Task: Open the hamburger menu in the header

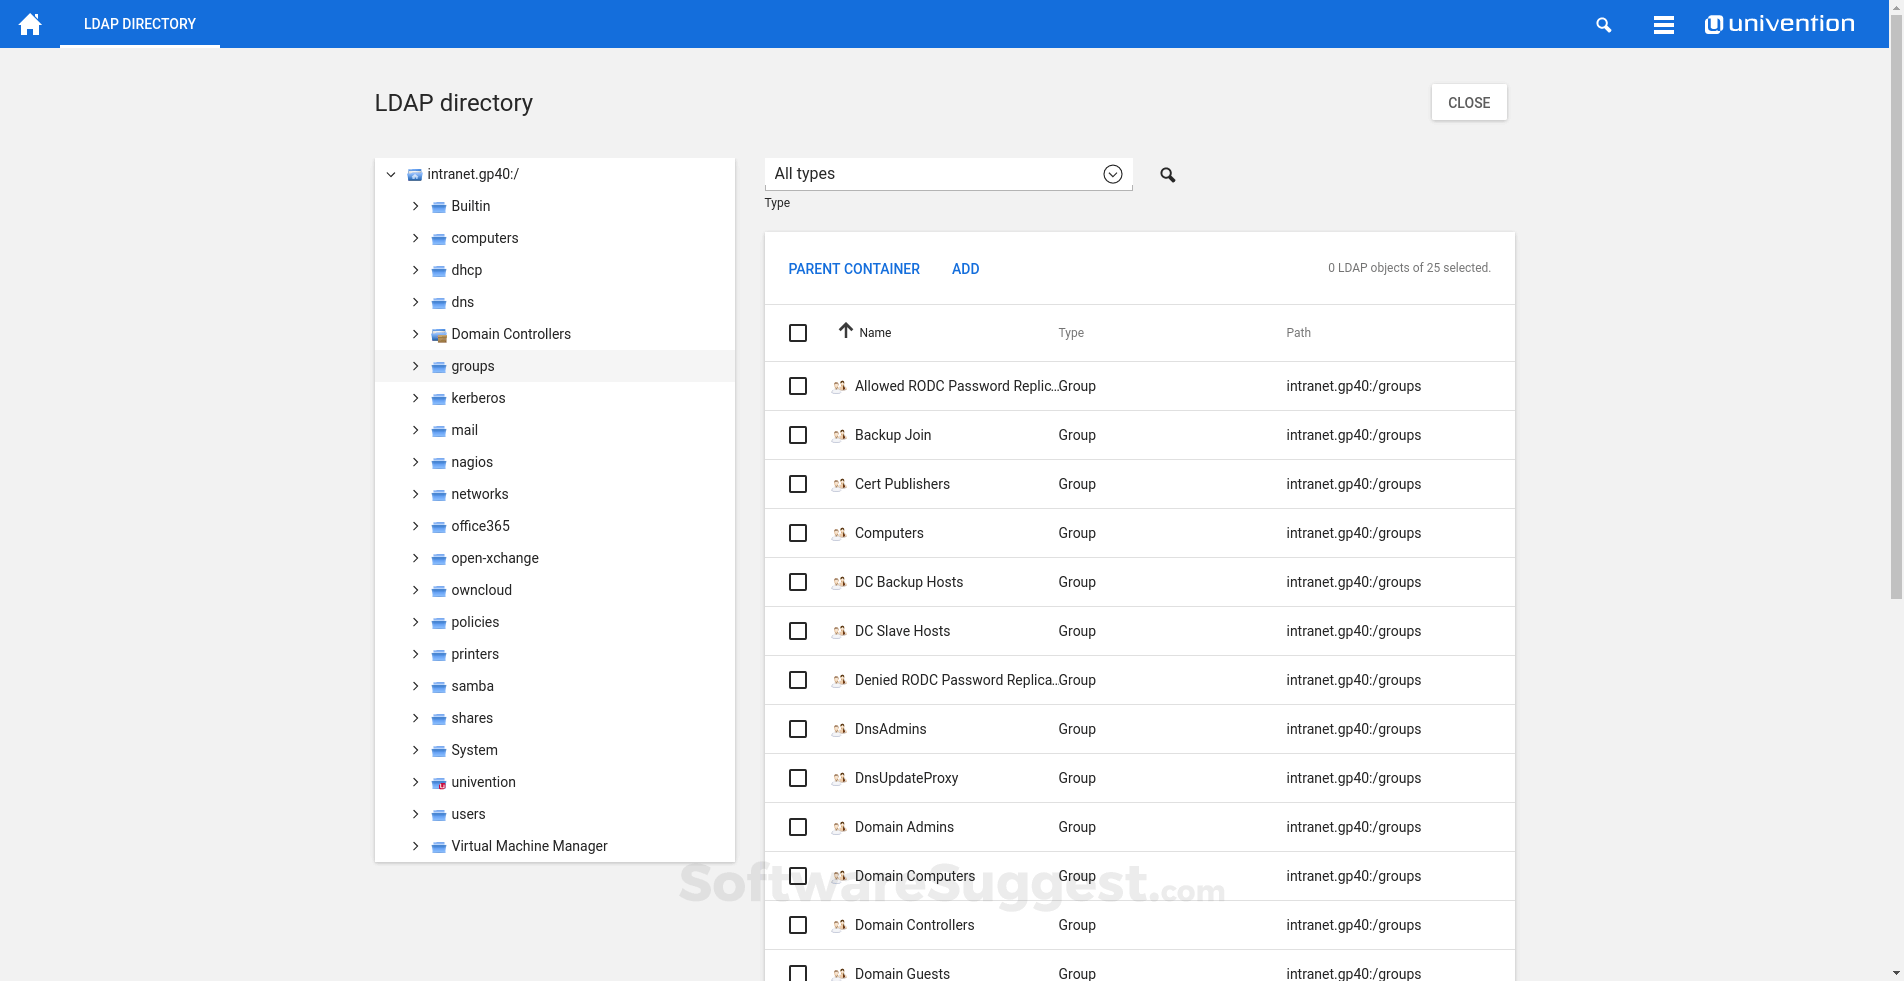Action: point(1663,25)
